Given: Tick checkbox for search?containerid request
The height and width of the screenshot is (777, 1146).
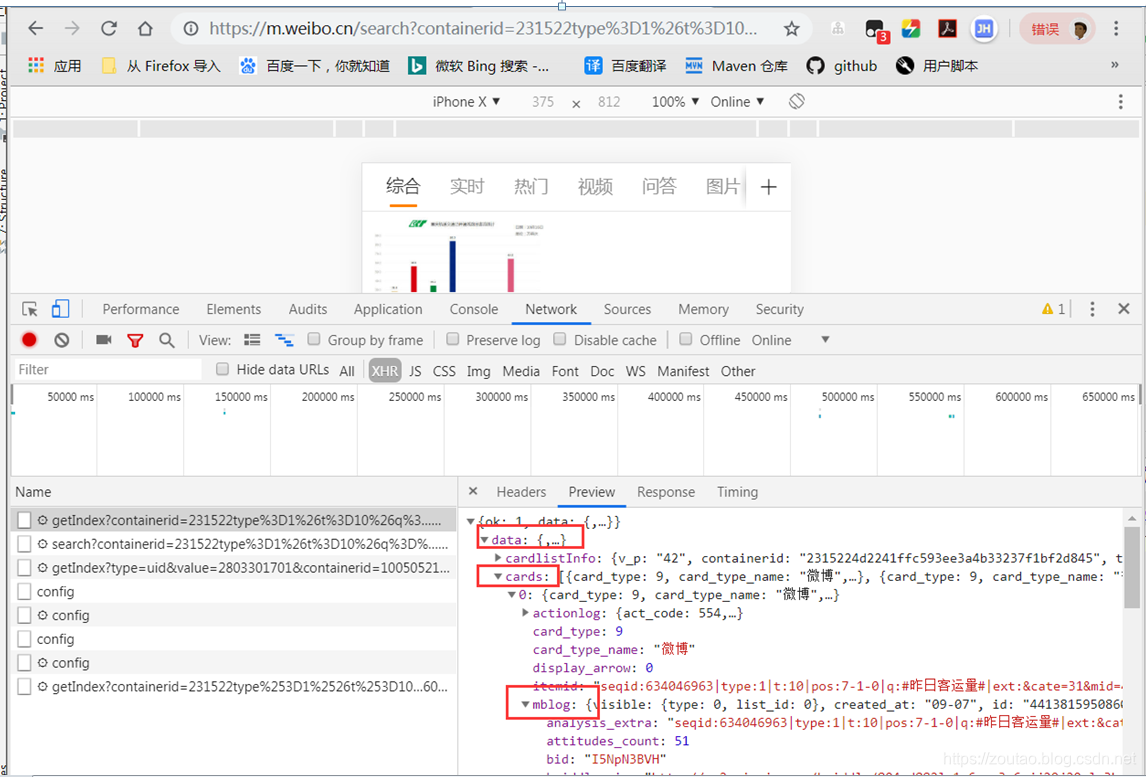Looking at the screenshot, I should point(24,544).
